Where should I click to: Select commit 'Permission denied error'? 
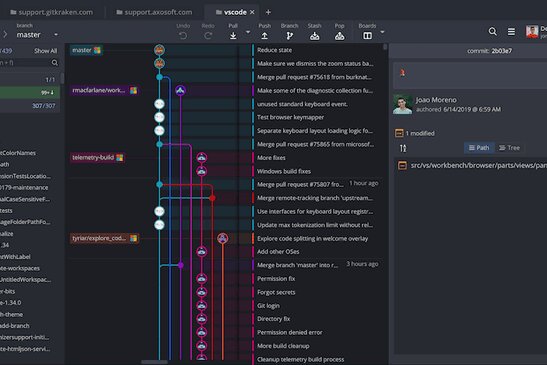click(x=290, y=333)
